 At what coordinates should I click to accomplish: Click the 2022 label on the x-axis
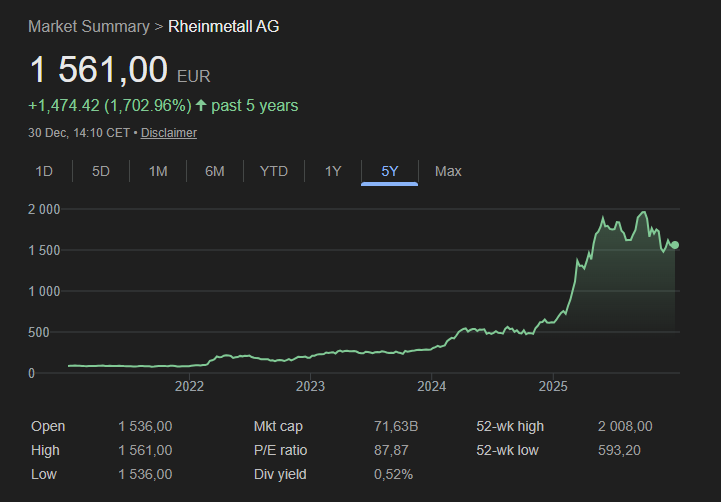[x=189, y=386]
